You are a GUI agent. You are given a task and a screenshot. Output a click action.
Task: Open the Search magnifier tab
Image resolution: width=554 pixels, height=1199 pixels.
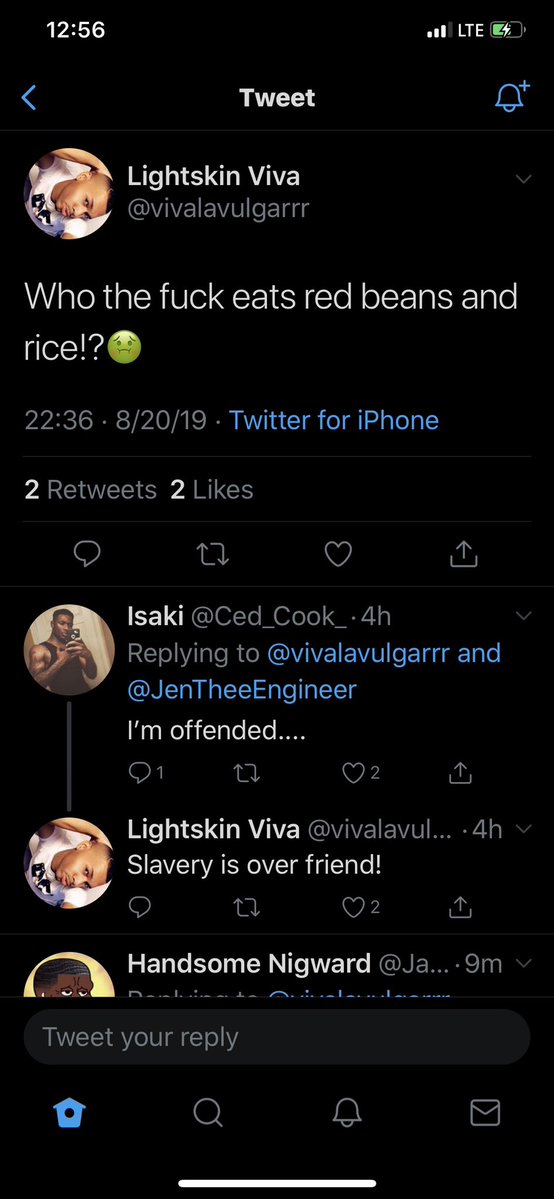(207, 1113)
